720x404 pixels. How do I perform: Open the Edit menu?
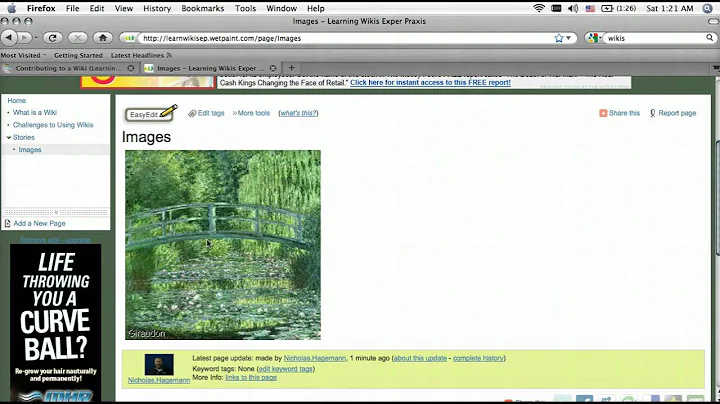click(96, 8)
